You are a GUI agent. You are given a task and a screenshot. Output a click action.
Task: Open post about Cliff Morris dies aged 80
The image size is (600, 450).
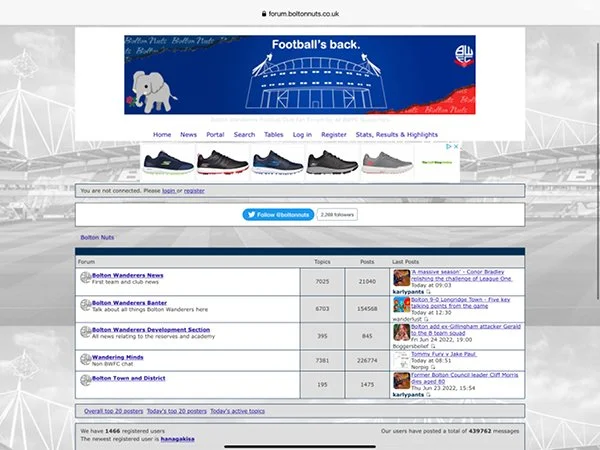(465, 378)
